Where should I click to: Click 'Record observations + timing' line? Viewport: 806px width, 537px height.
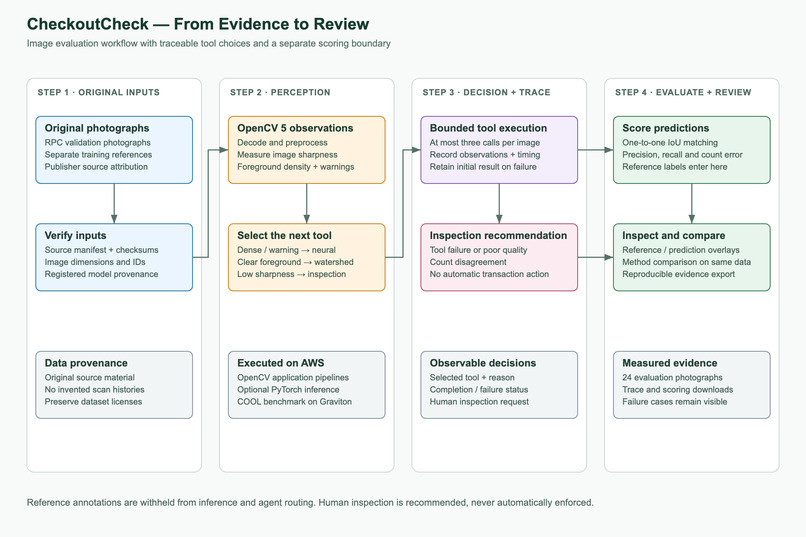pos(485,155)
